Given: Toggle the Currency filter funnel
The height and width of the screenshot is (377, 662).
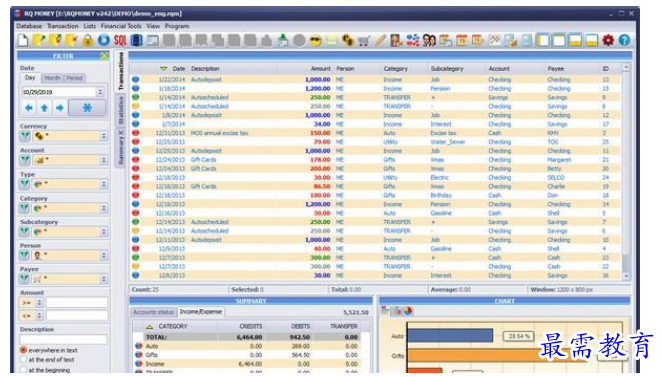Looking at the screenshot, I should pyautogui.click(x=25, y=136).
